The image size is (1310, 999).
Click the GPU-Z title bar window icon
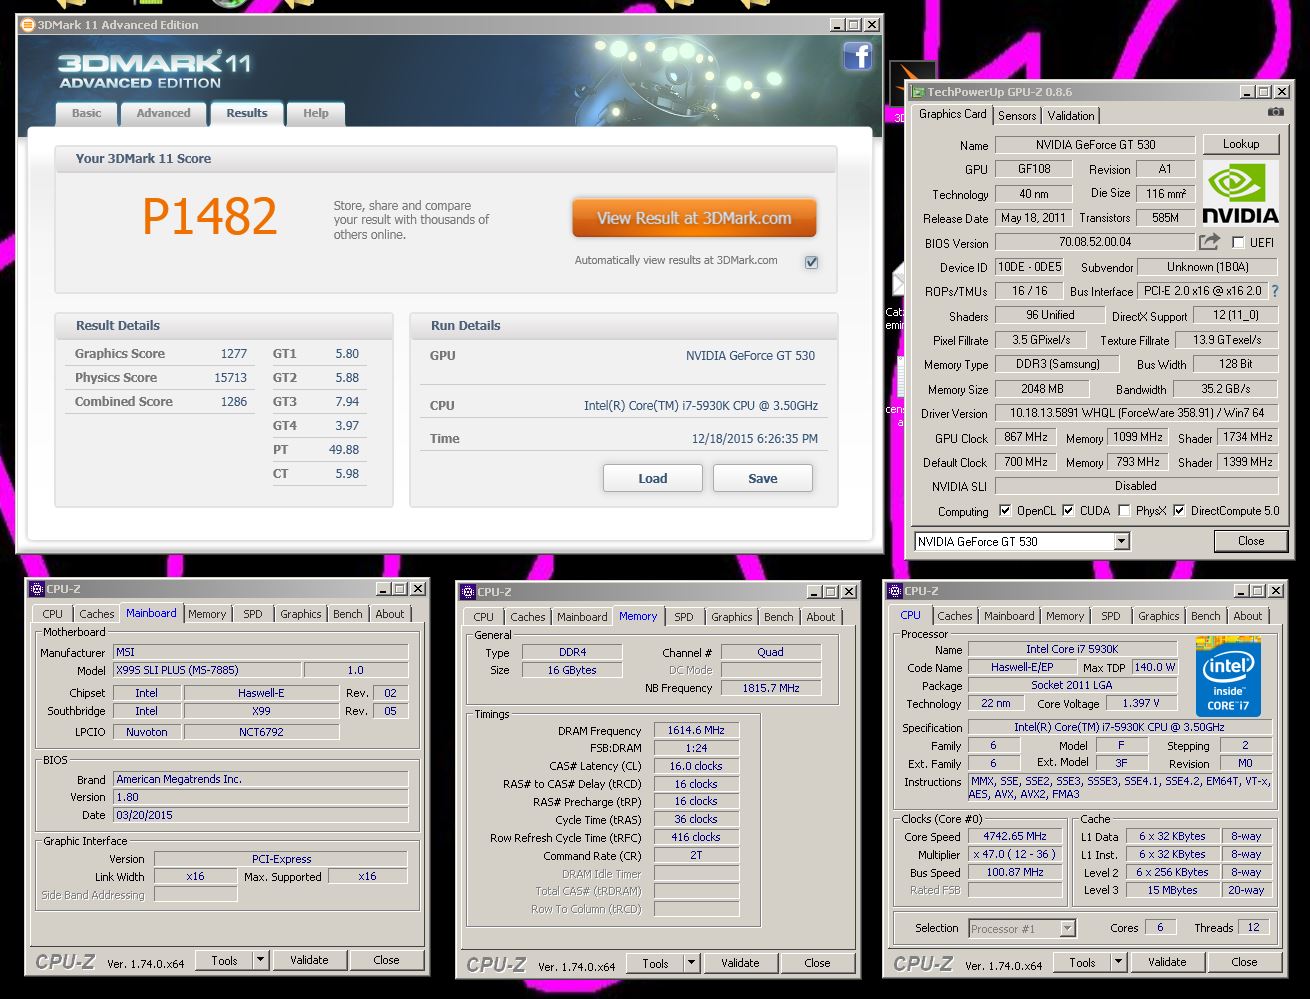916,92
